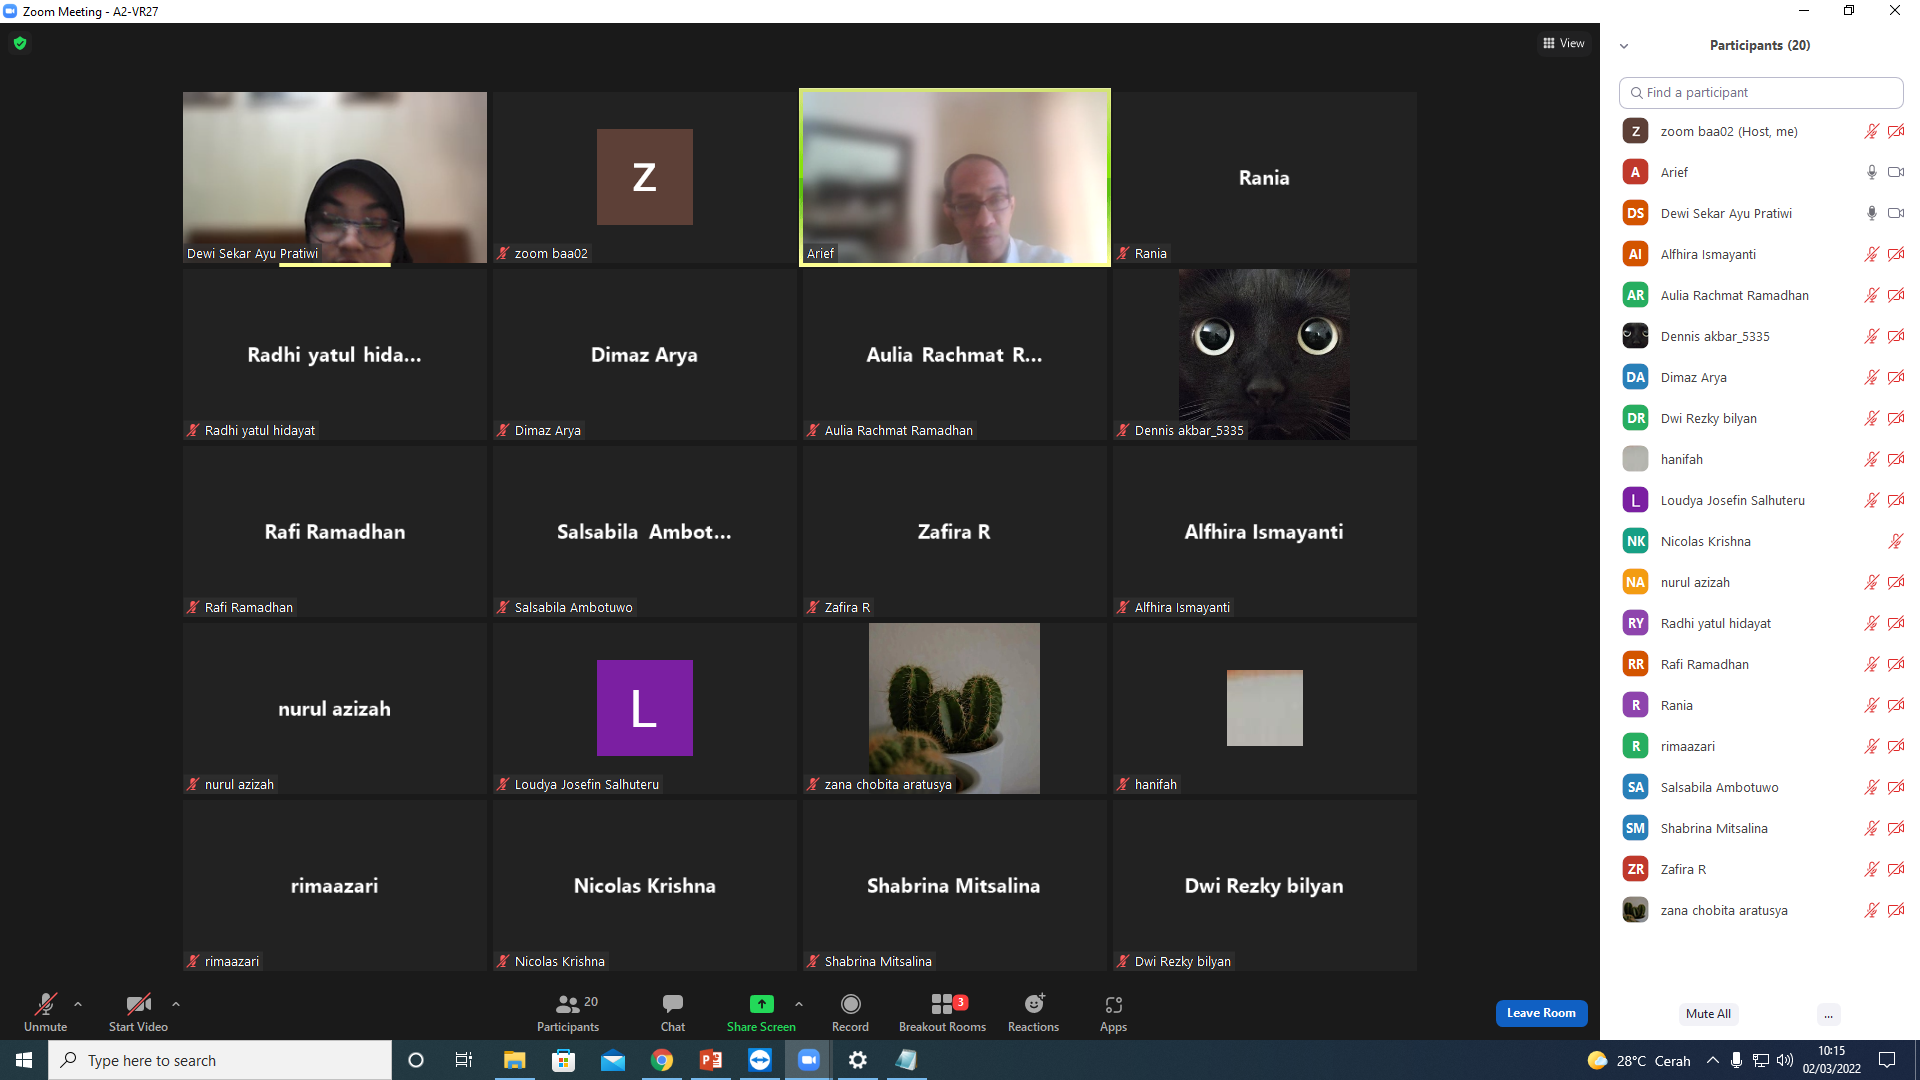1920x1080 pixels.
Task: Open TeamViewer from the taskbar
Action: tap(760, 1060)
